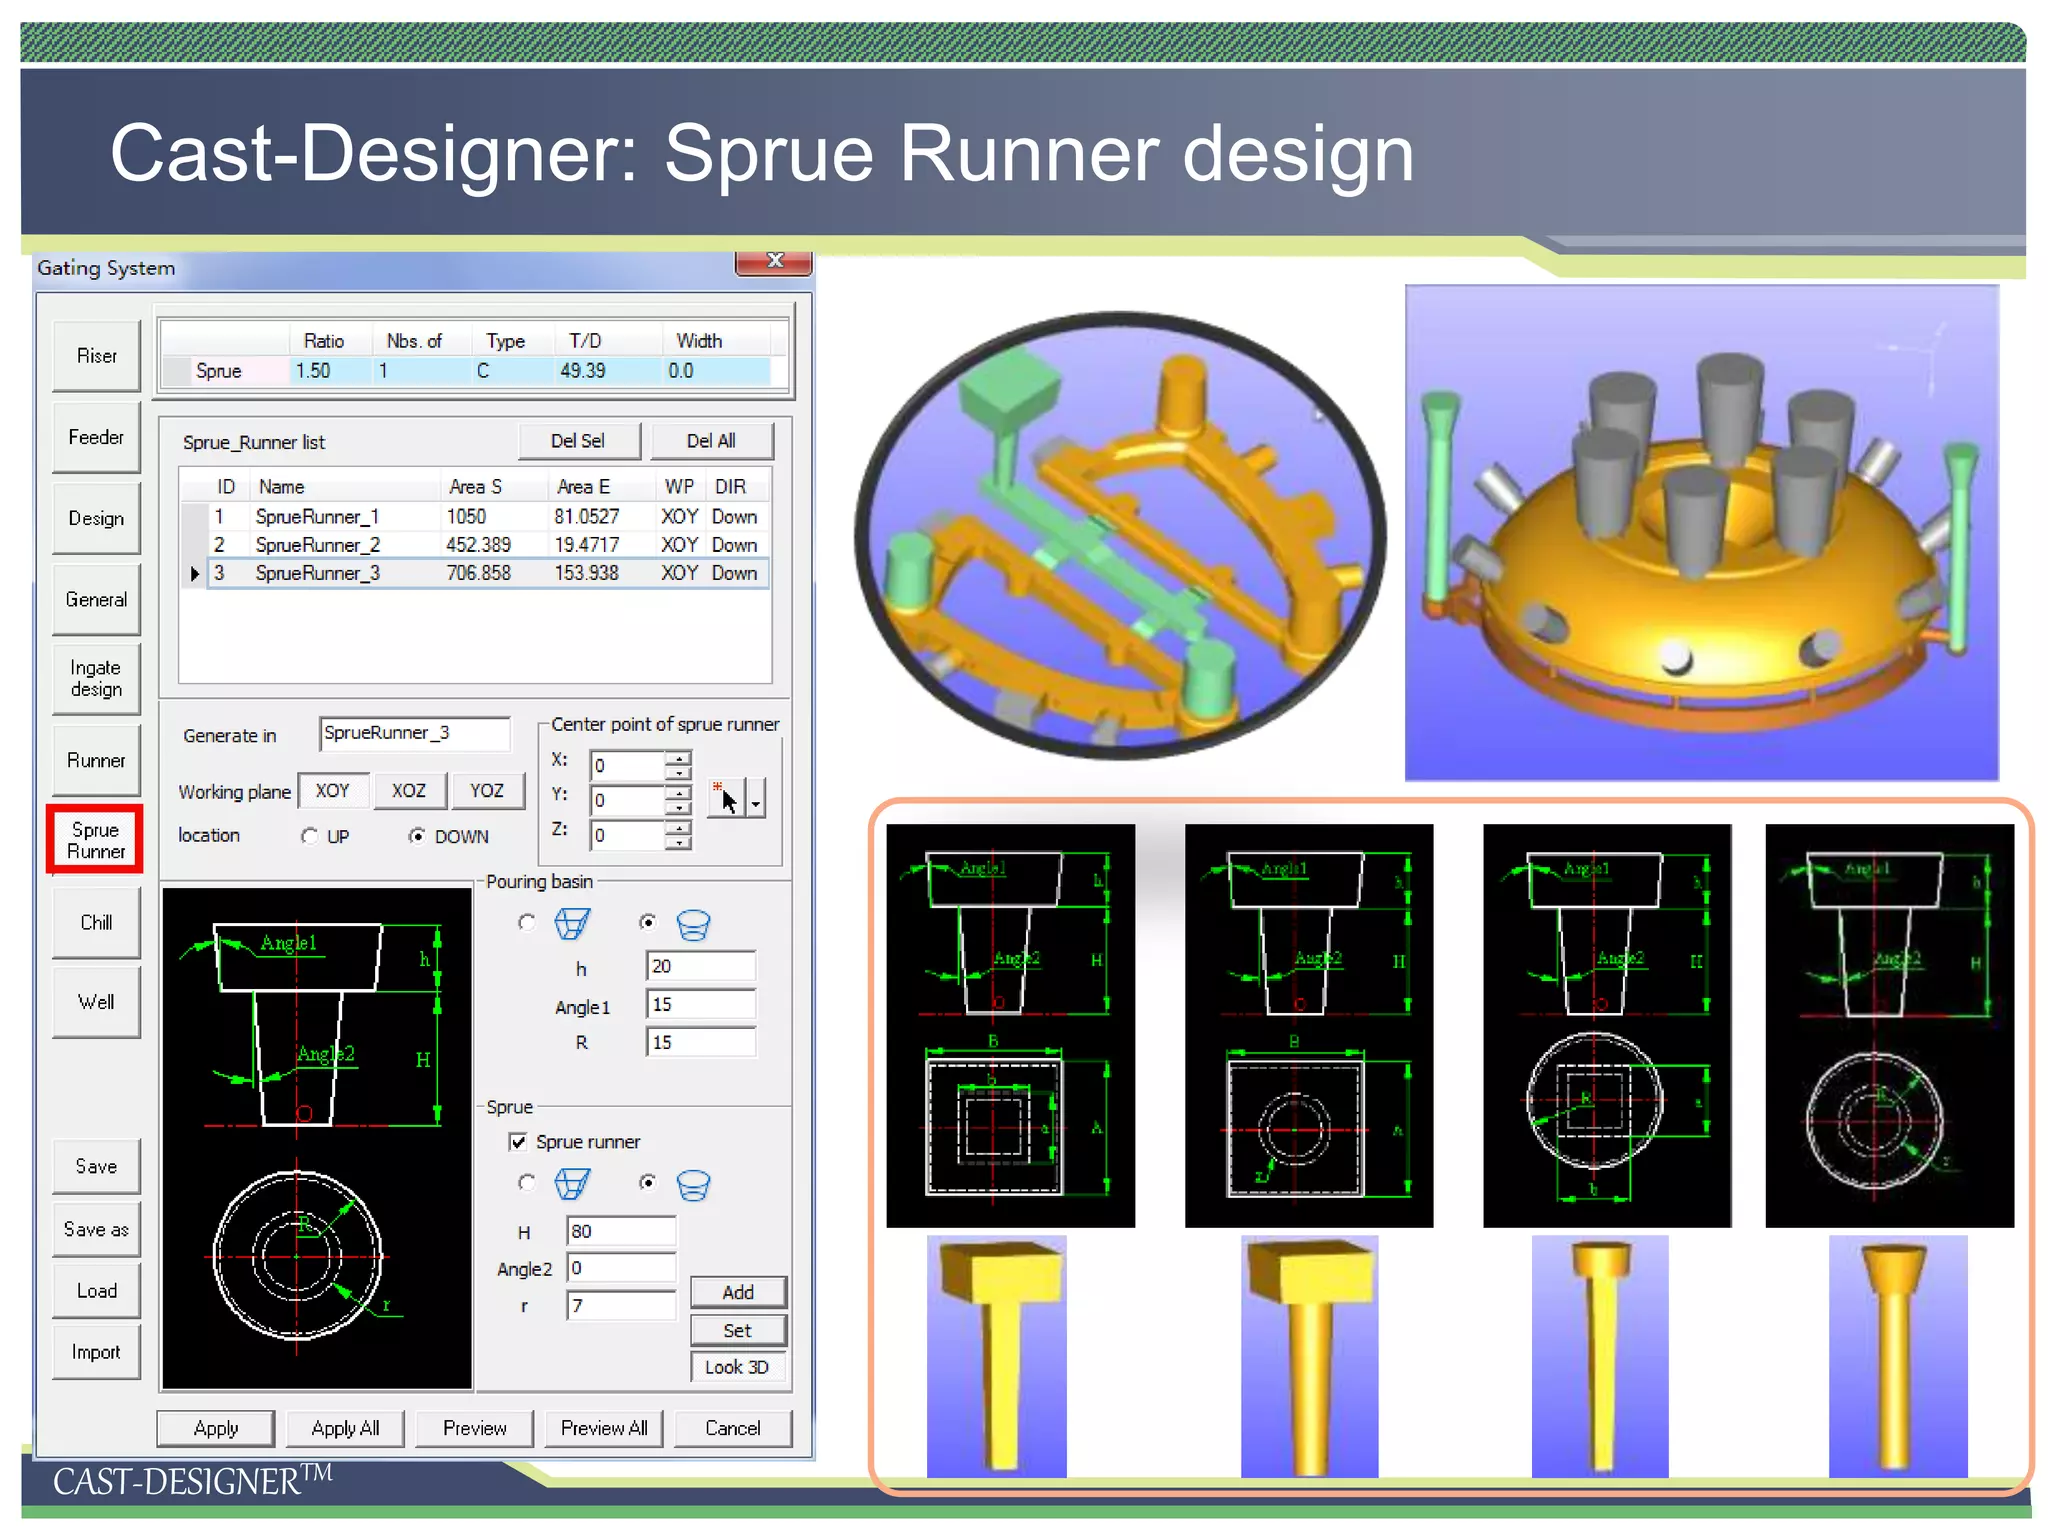Click the pouring basin R field

click(x=701, y=1042)
